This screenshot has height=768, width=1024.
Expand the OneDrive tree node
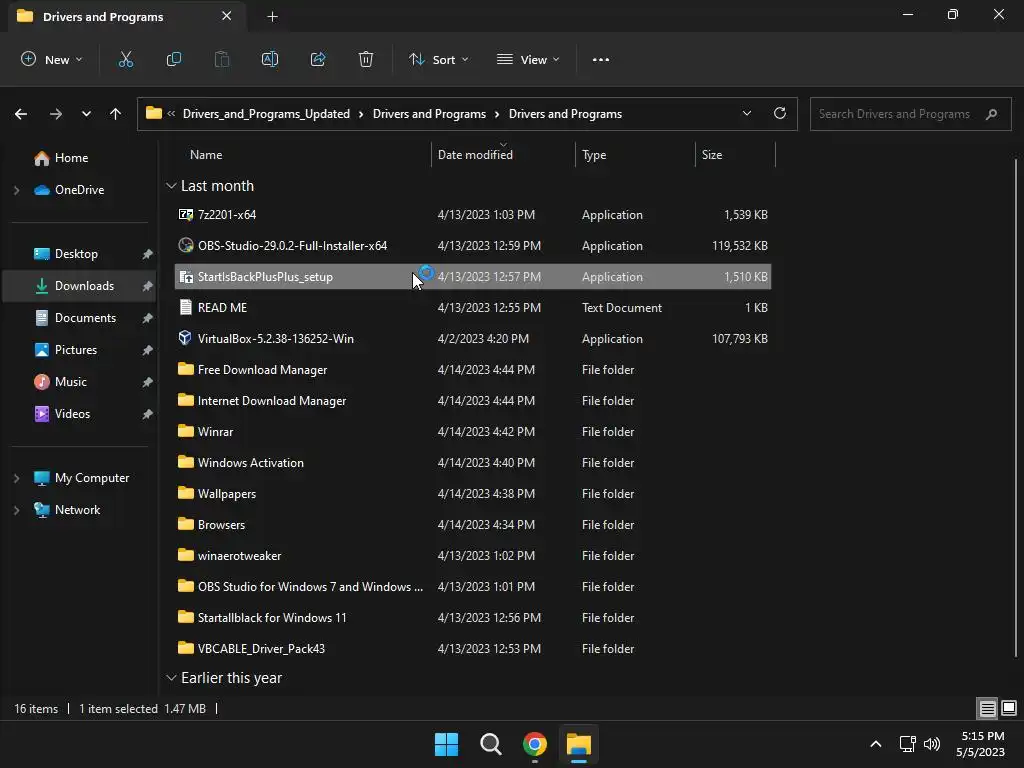coord(17,190)
